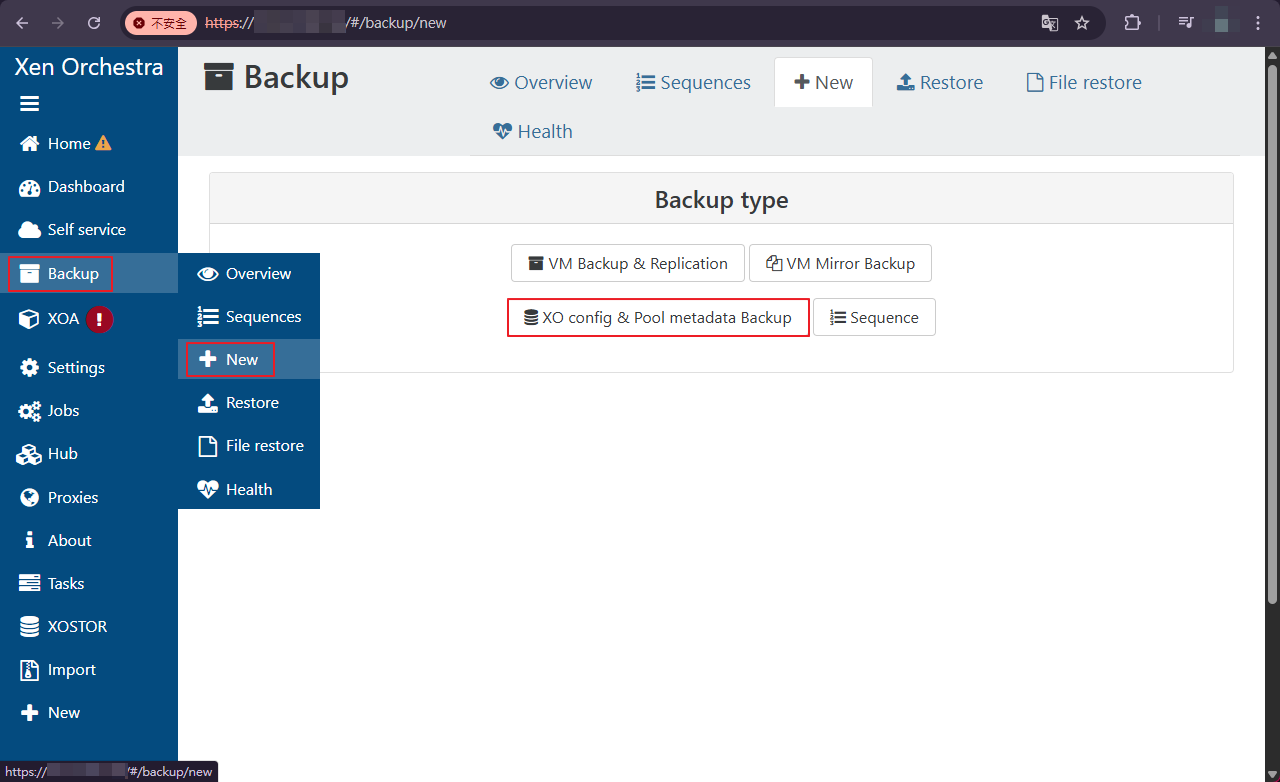Open Hub from the sidebar
Screen dimensions: 1280x782
(48, 454)
